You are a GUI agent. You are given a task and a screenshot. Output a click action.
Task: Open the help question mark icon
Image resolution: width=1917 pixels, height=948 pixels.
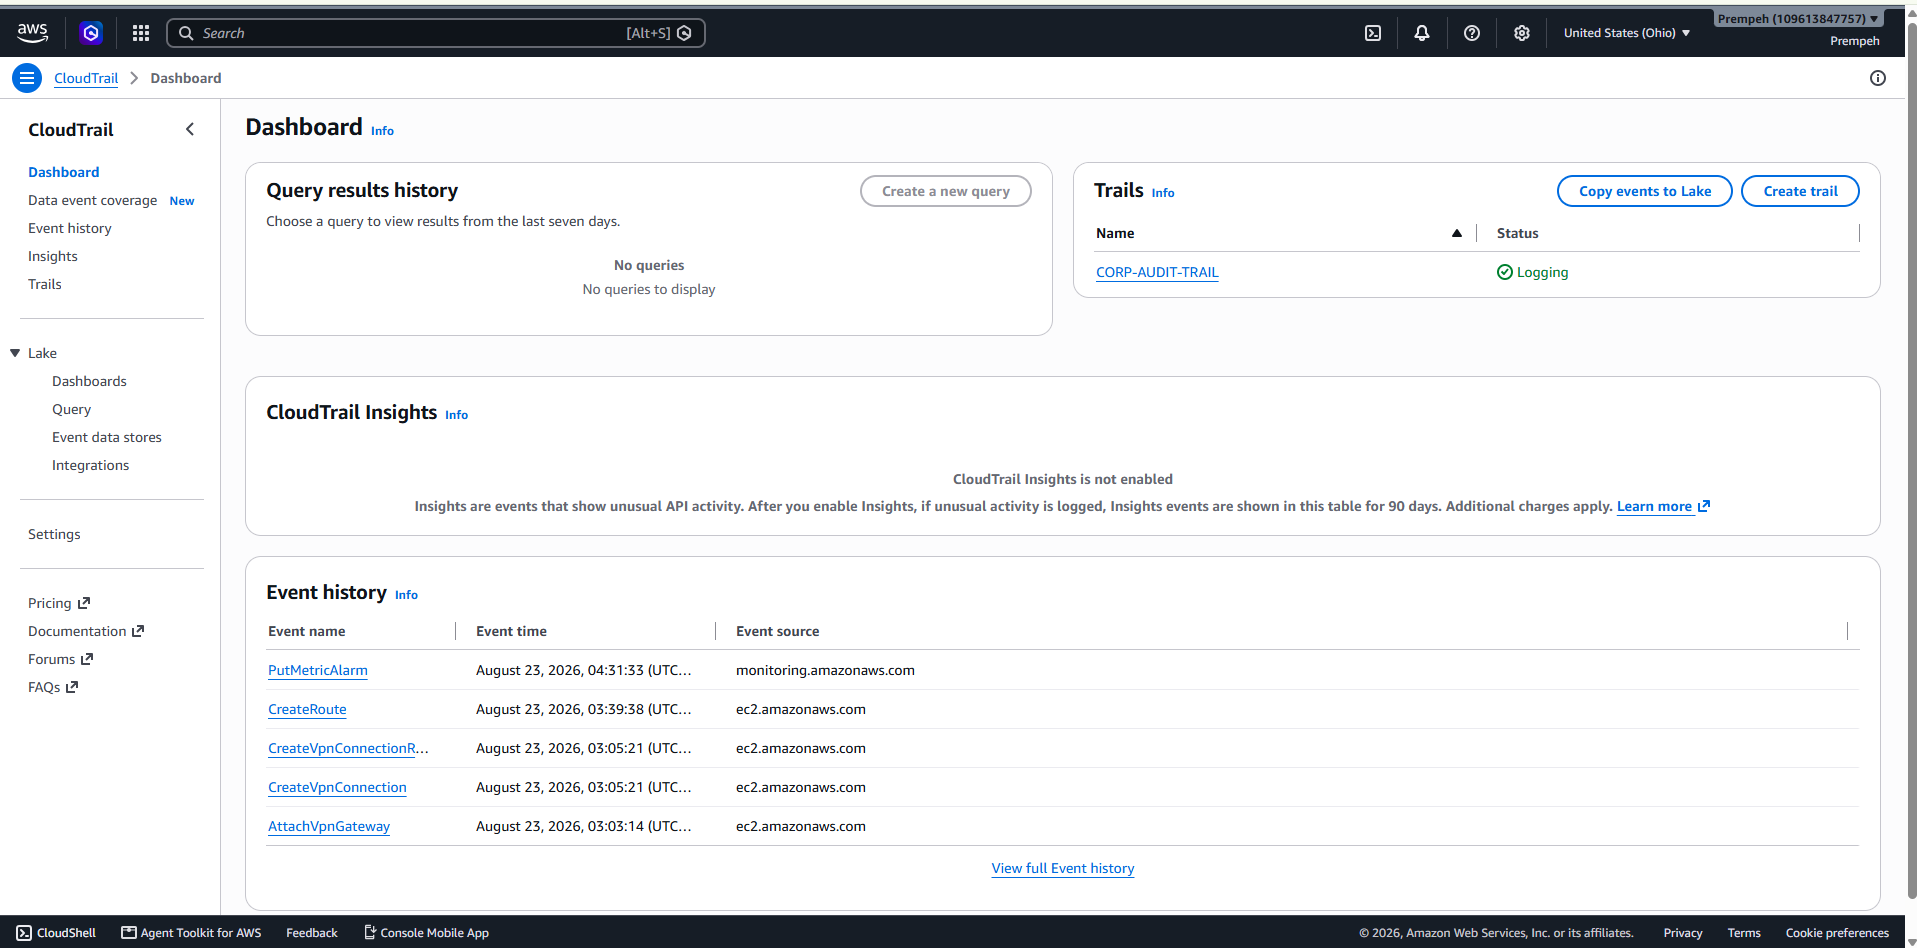1472,33
